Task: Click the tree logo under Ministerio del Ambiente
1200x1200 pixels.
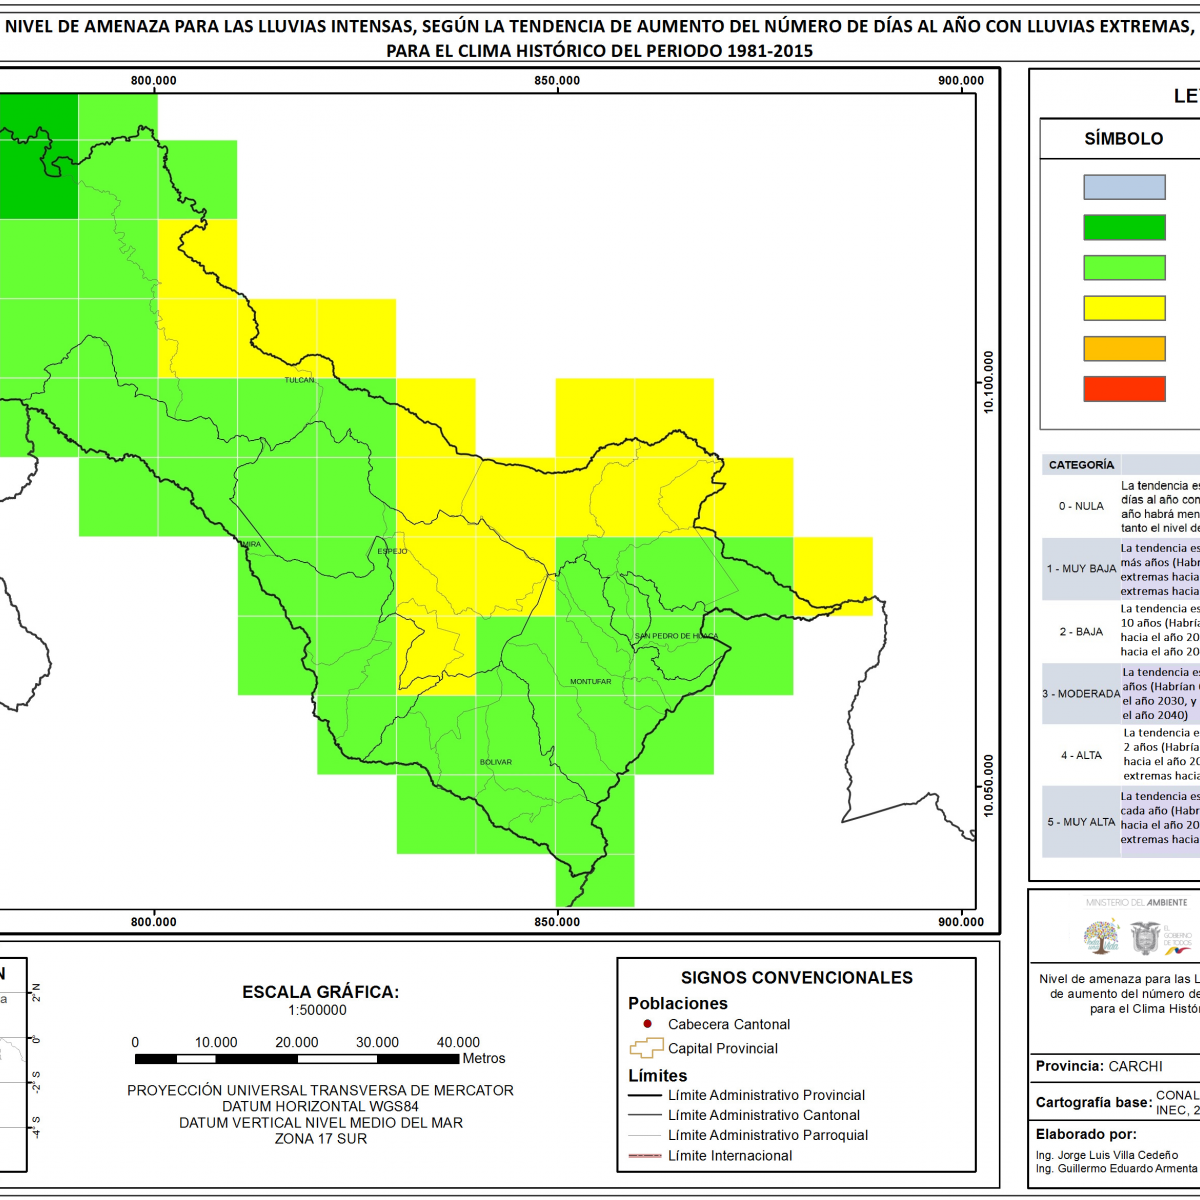Action: [1102, 937]
